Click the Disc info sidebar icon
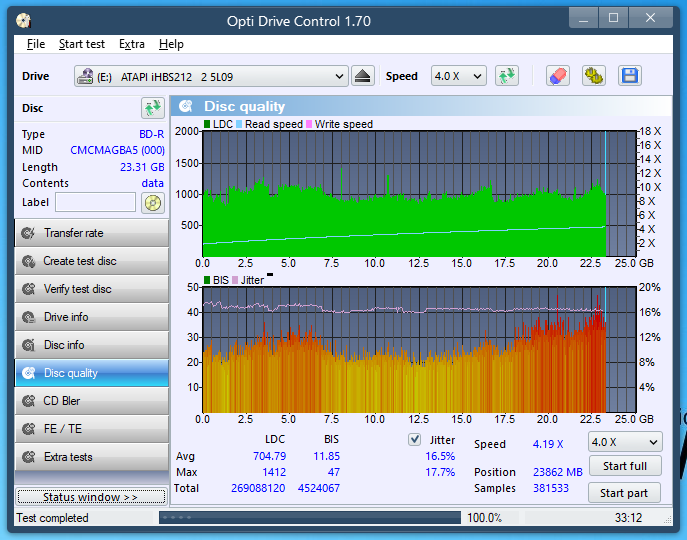The width and height of the screenshot is (687, 540). pyautogui.click(x=29, y=345)
